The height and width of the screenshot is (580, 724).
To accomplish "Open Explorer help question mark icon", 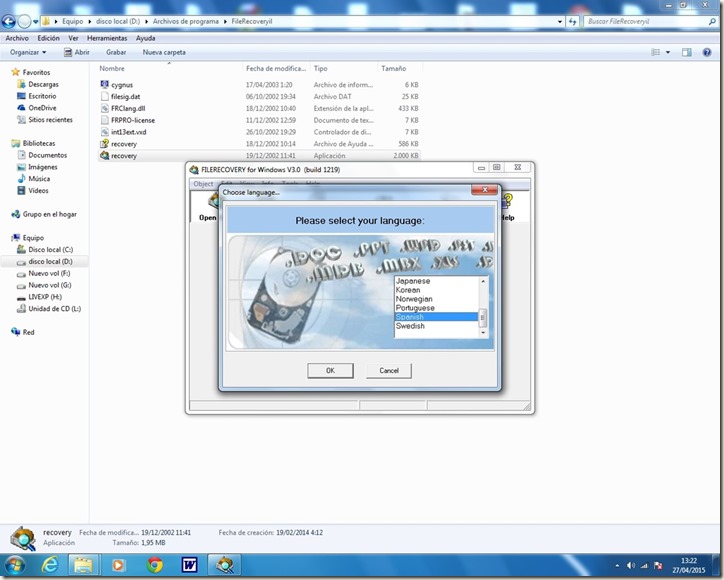I will tap(707, 52).
